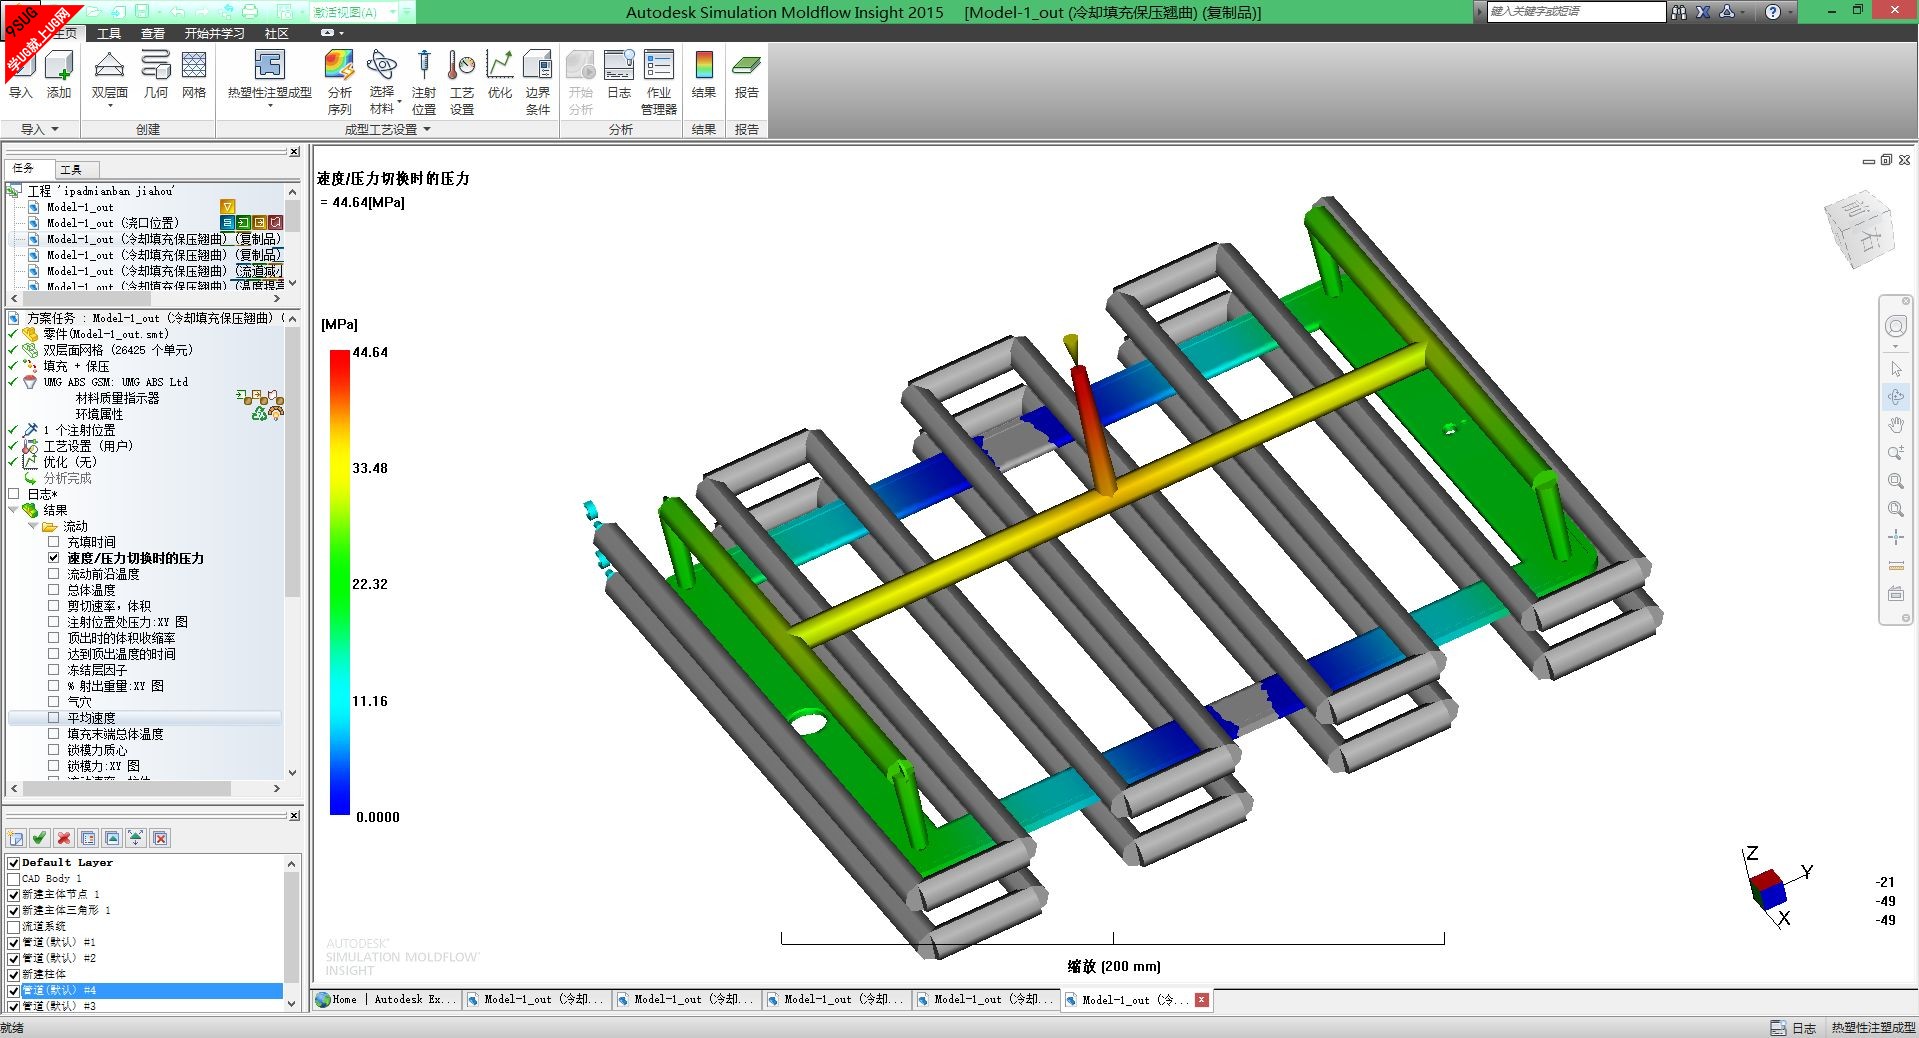1919x1038 pixels.
Task: Uncheck 速度/压力切换时的压力 result checkbox
Action: click(54, 558)
